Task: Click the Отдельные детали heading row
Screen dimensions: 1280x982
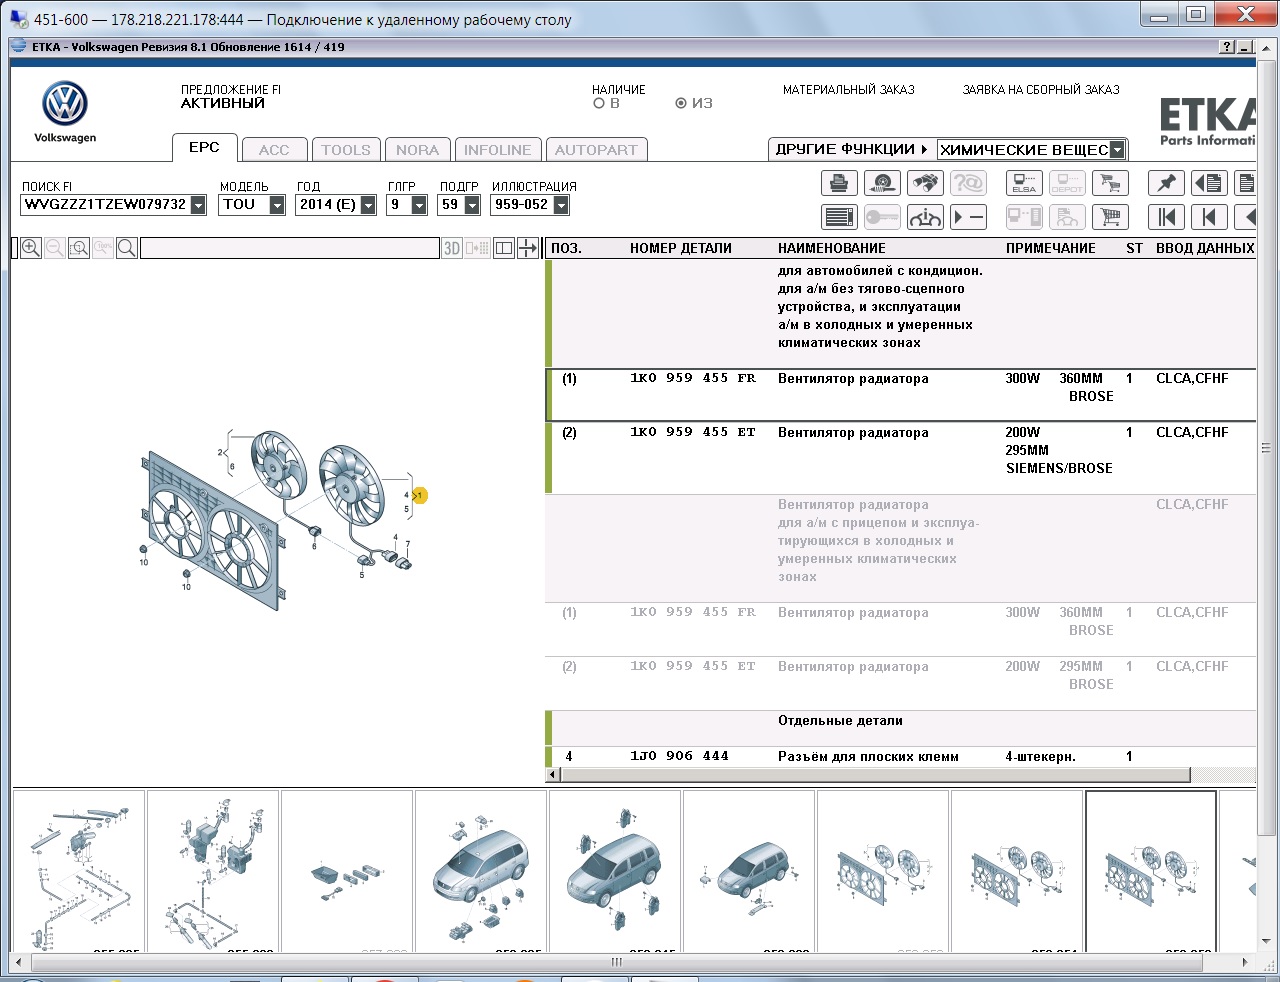Action: (901, 729)
